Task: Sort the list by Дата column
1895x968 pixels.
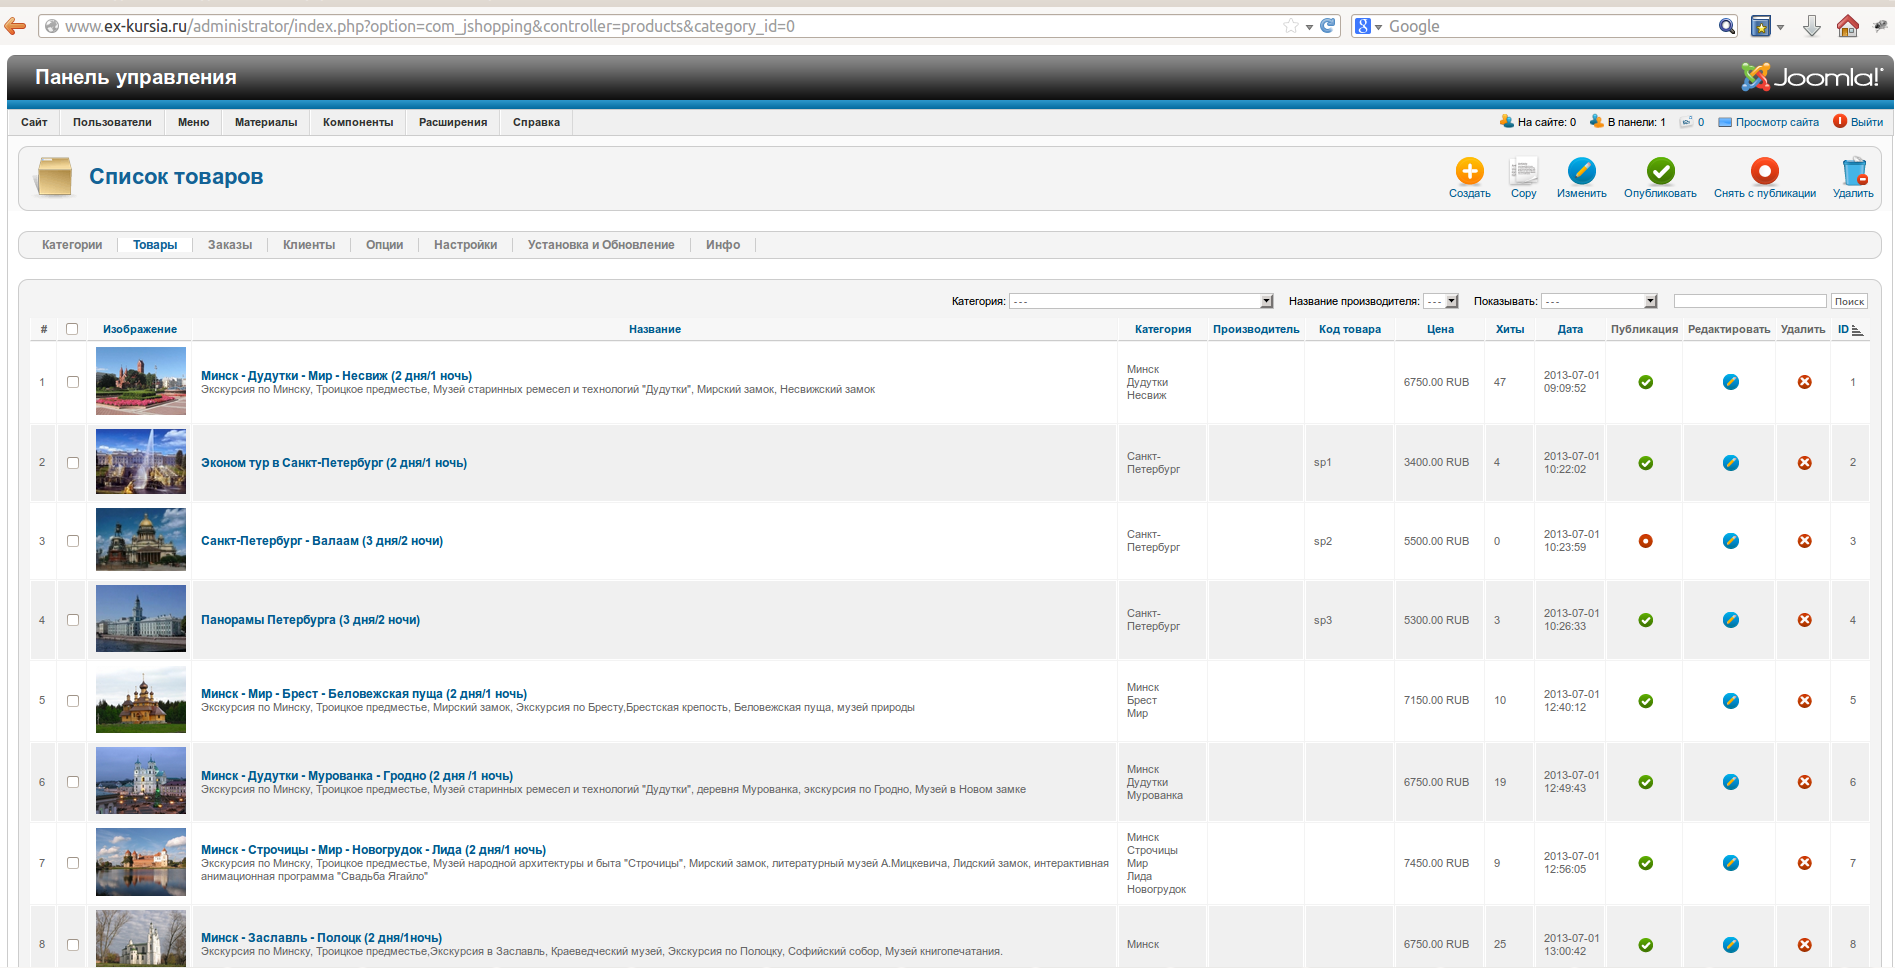Action: (1570, 329)
